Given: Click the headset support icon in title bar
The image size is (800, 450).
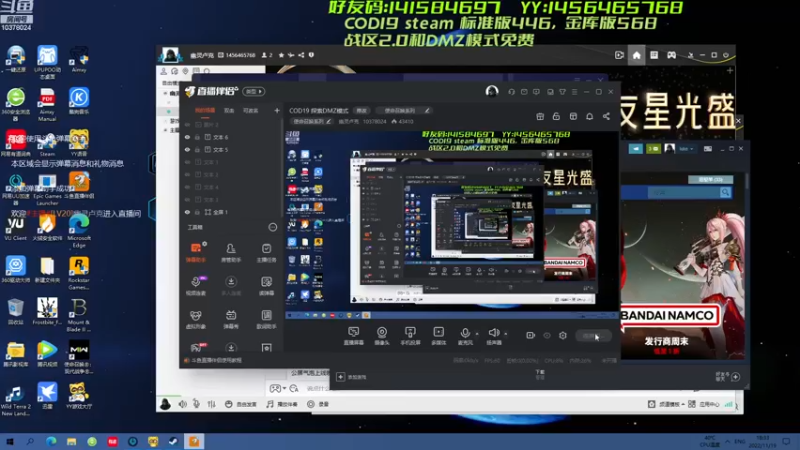Looking at the screenshot, I should [x=511, y=92].
